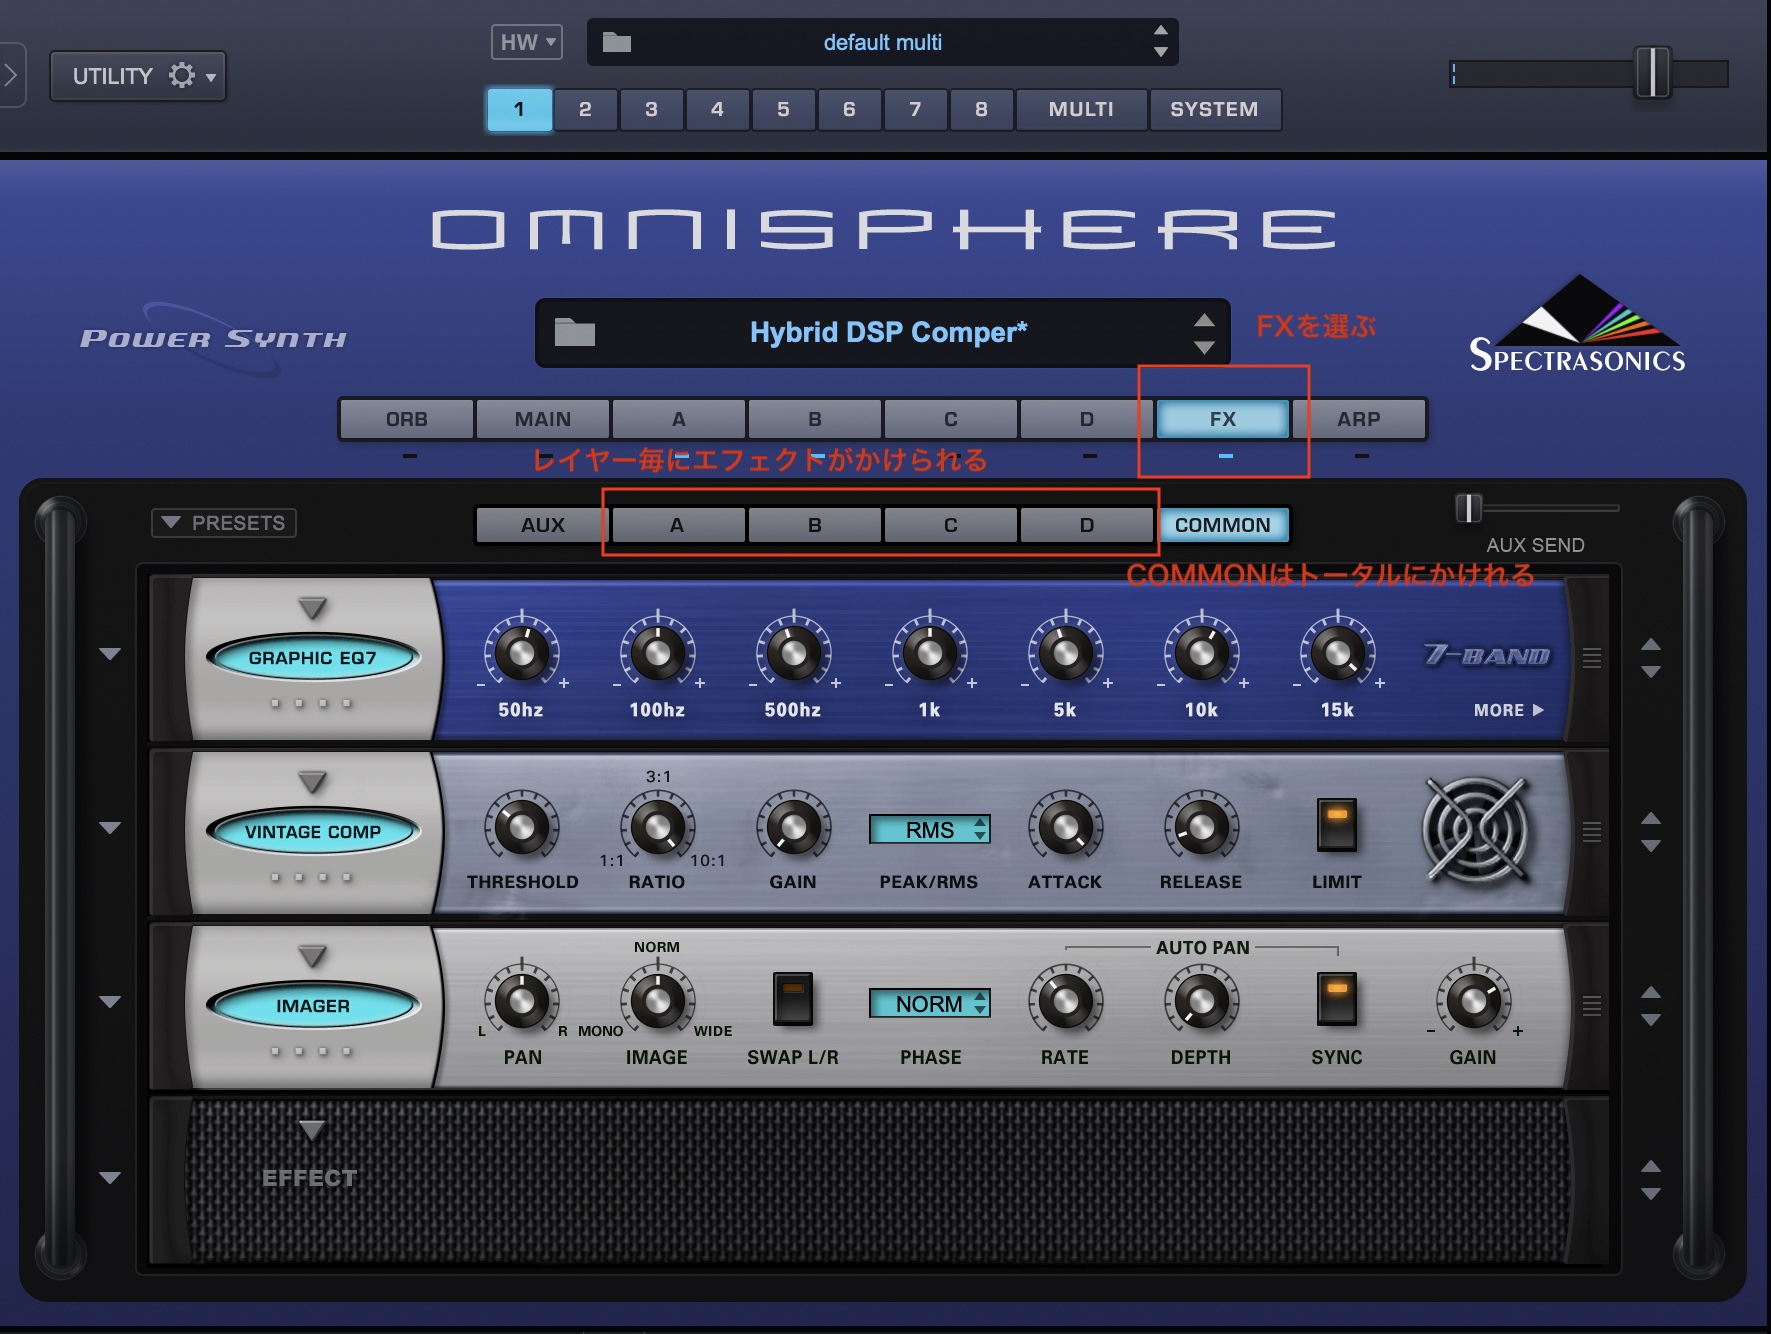Open layer B page tab
The width and height of the screenshot is (1771, 1334).
click(815, 419)
